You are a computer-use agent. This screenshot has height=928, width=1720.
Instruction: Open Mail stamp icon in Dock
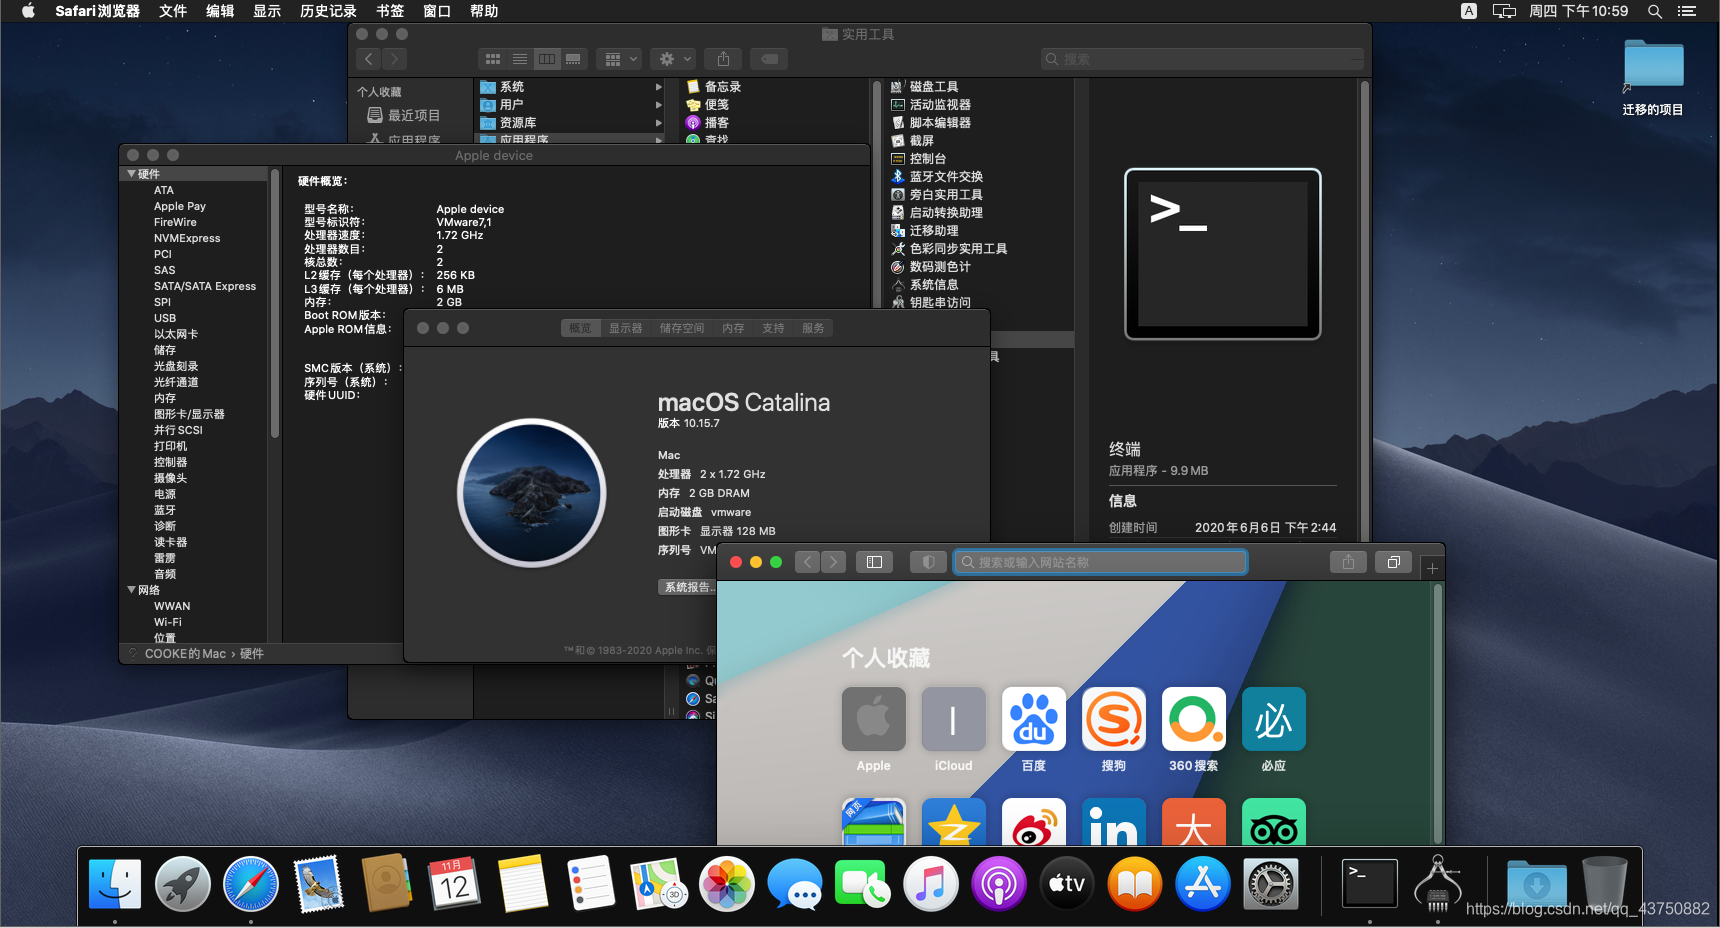pyautogui.click(x=319, y=884)
